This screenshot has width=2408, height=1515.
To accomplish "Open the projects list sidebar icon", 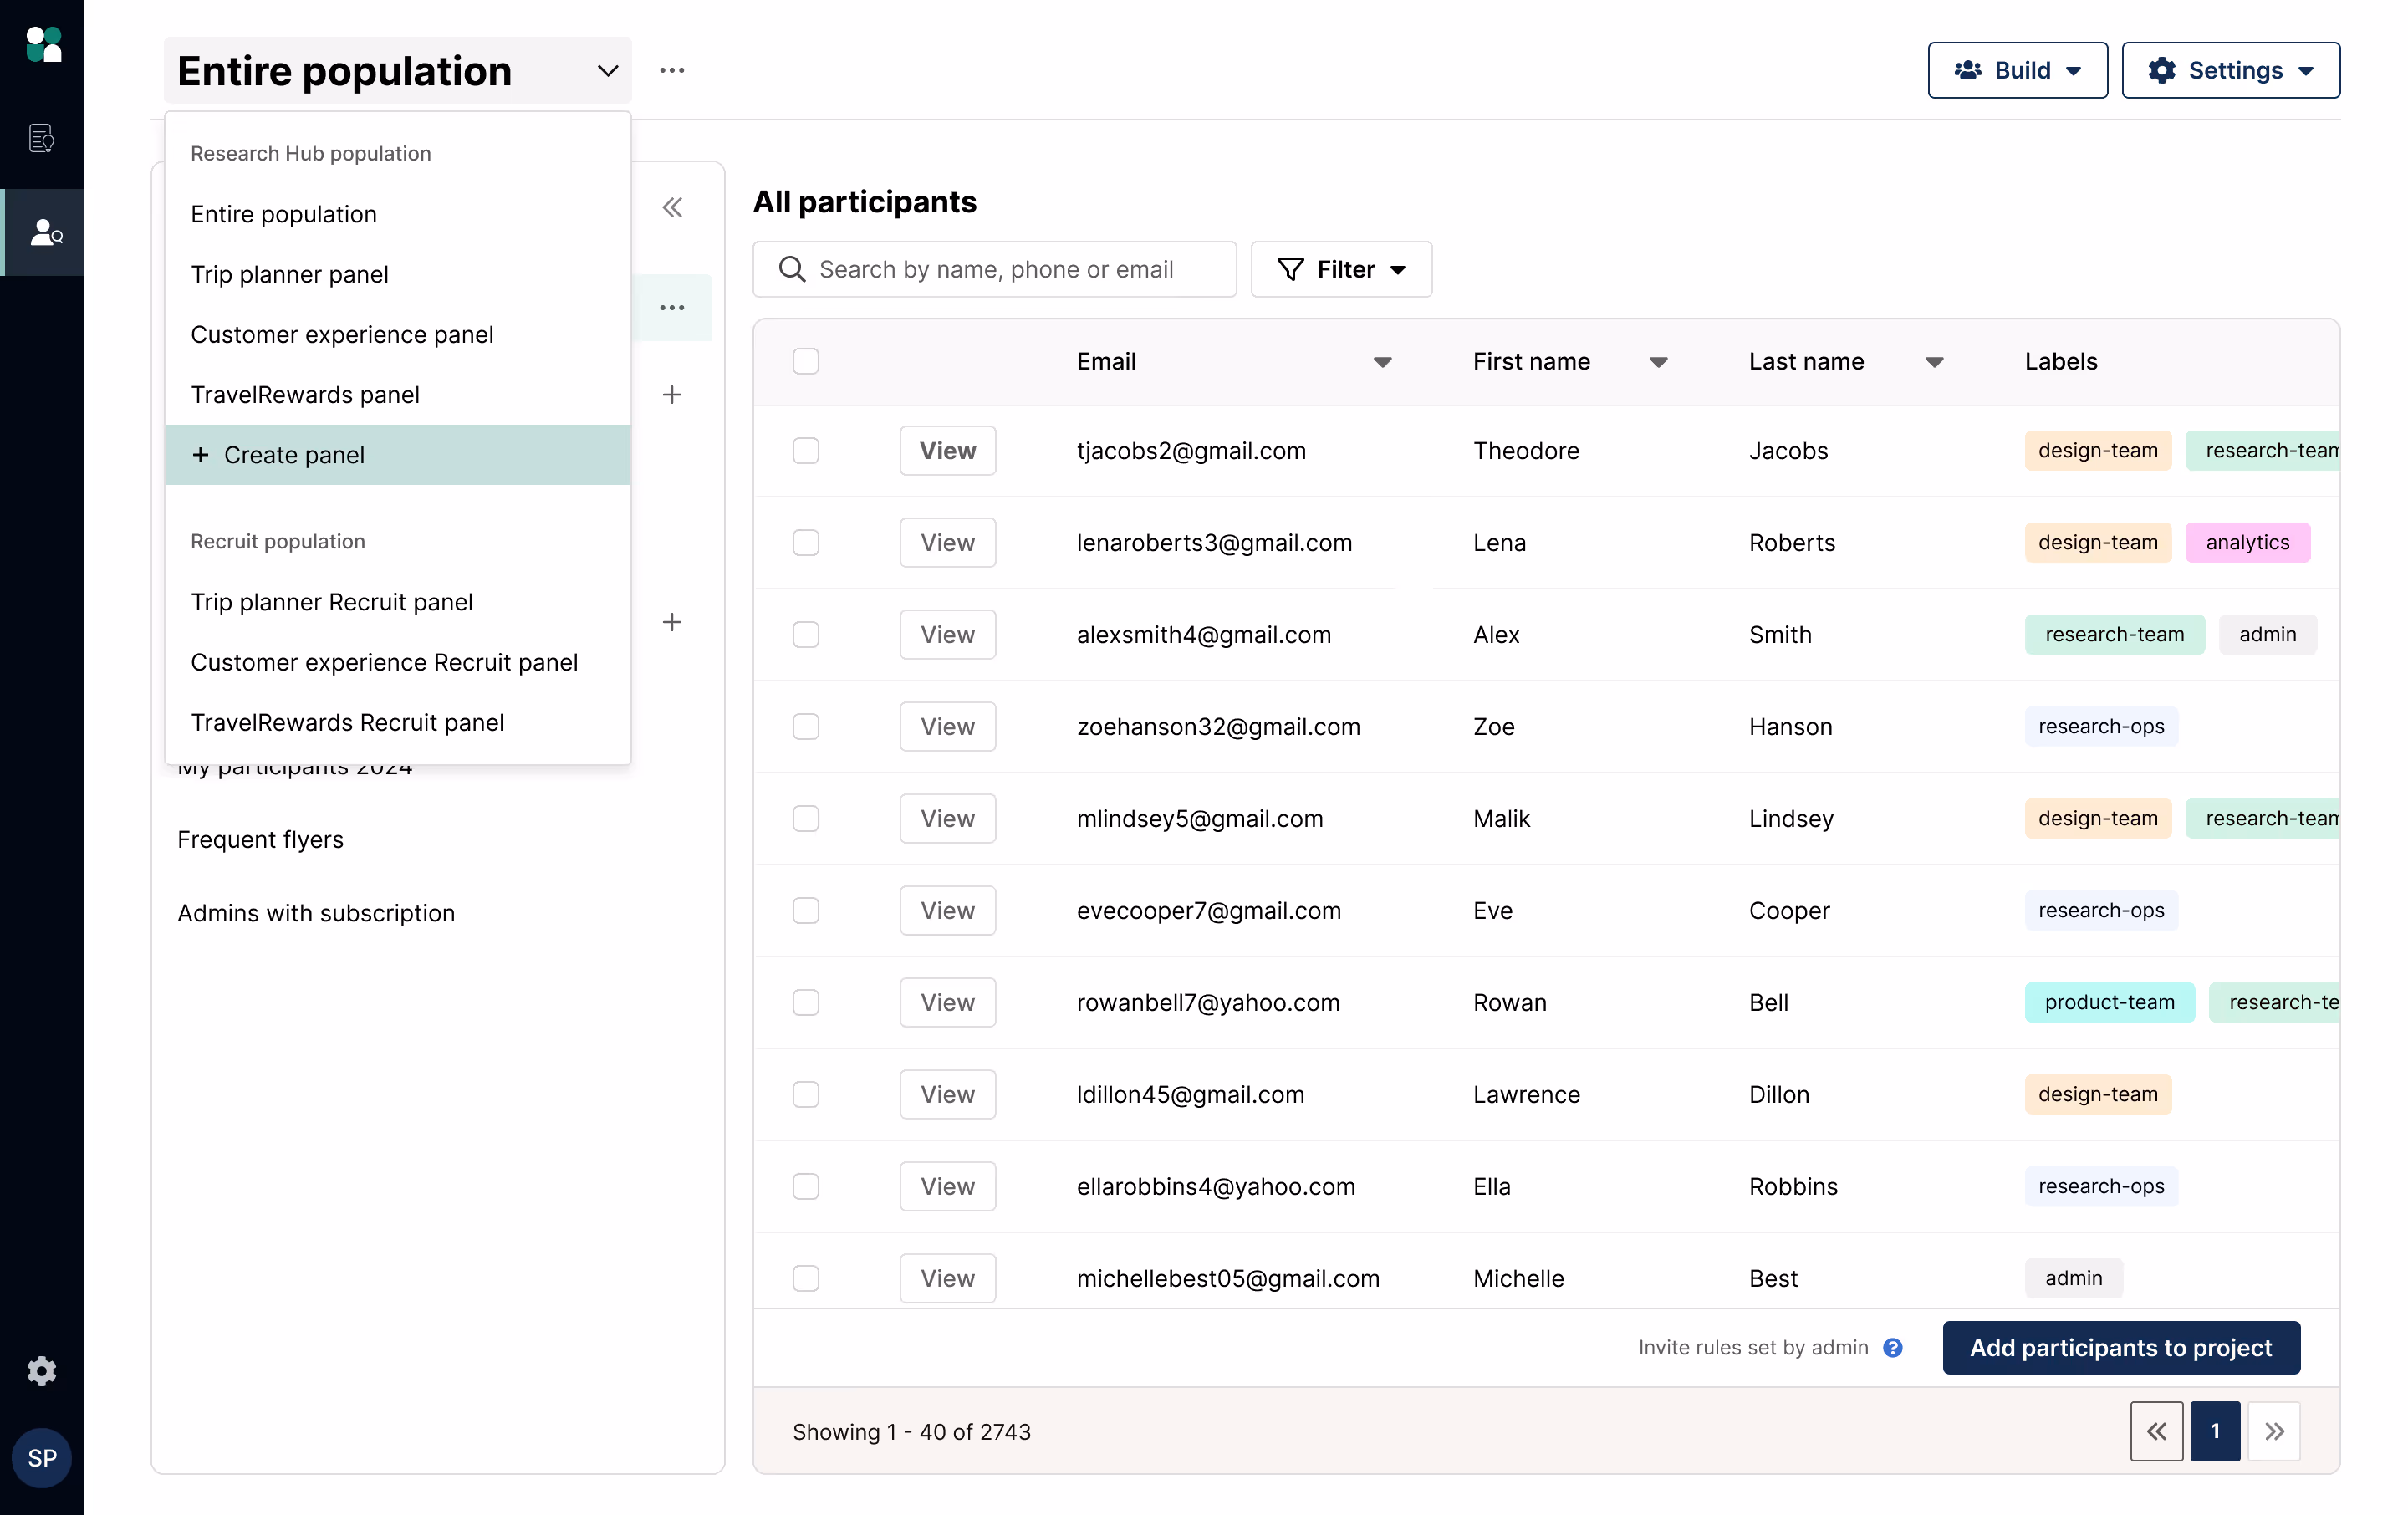I will point(41,138).
